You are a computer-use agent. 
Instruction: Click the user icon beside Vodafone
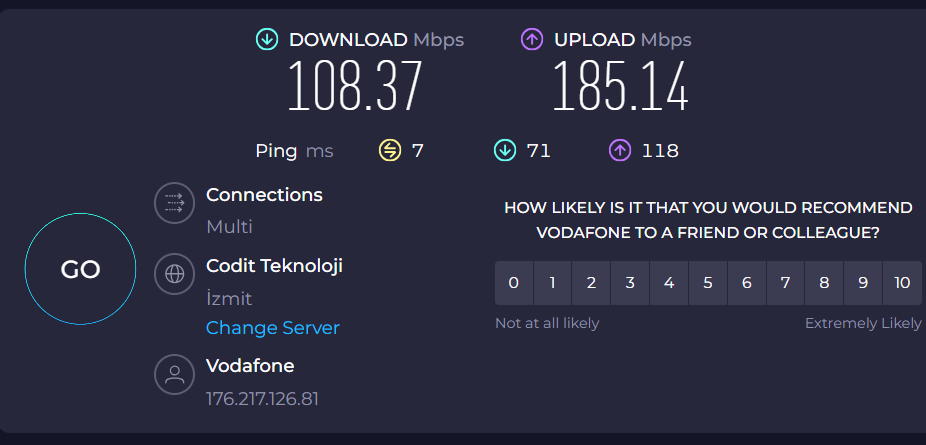(x=174, y=374)
